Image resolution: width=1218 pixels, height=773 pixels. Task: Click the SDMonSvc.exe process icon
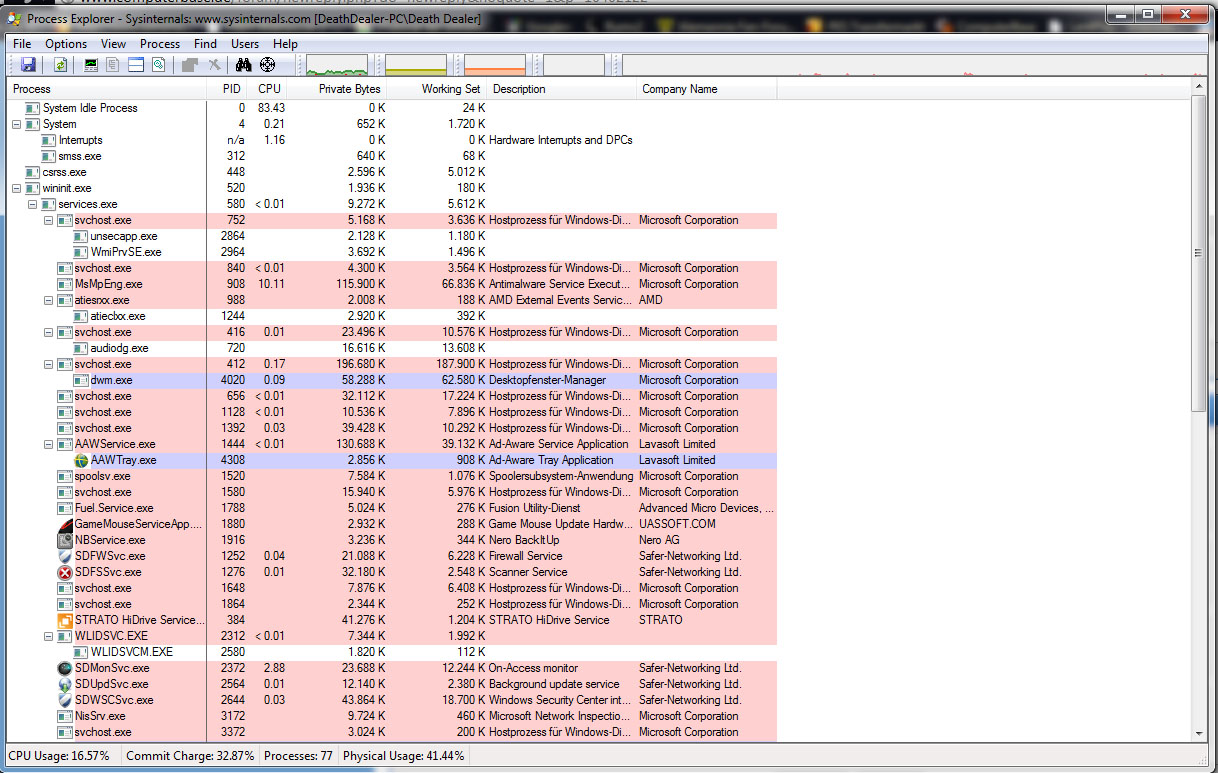coord(66,668)
